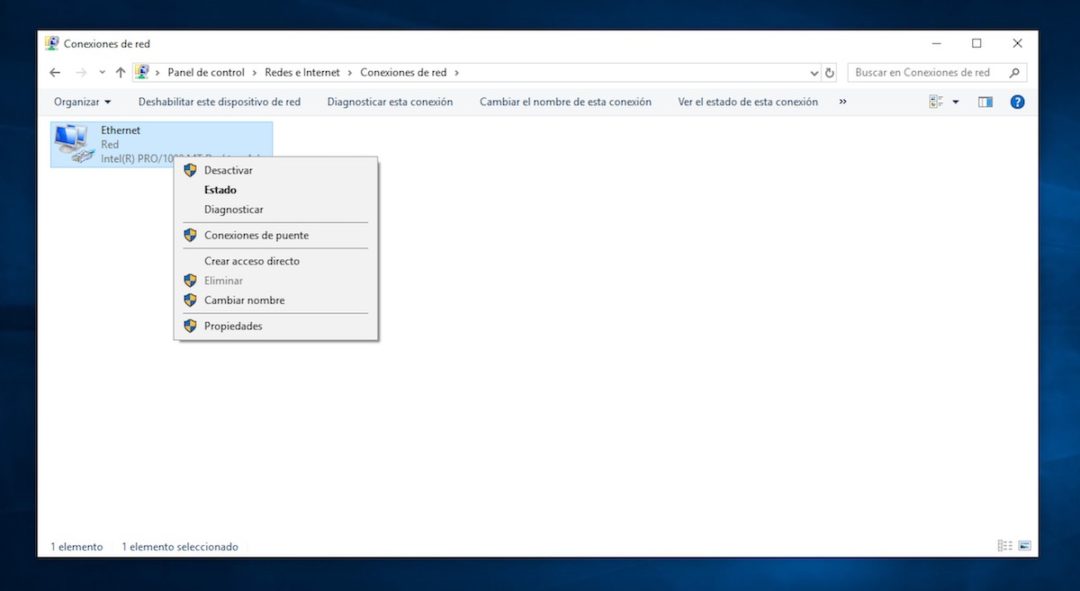Image resolution: width=1080 pixels, height=591 pixels.
Task: Expand the views dropdown arrow near preview icon
Action: [955, 101]
